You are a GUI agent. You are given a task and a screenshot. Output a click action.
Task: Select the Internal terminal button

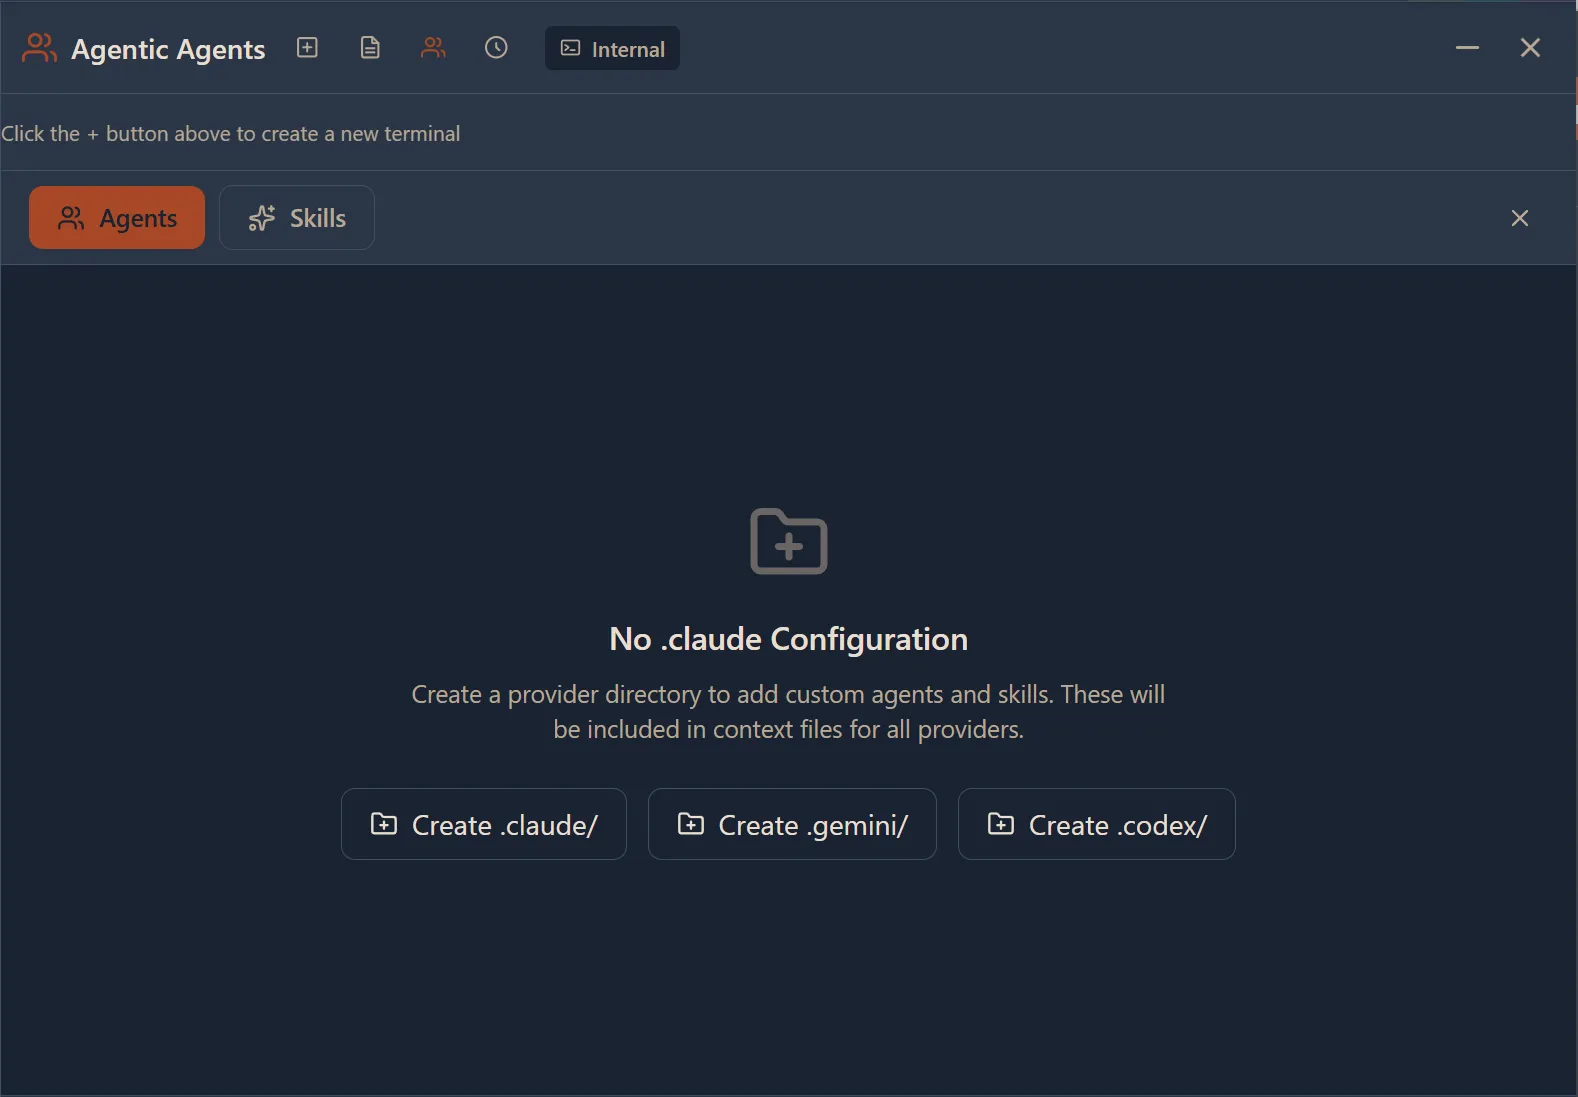point(612,48)
